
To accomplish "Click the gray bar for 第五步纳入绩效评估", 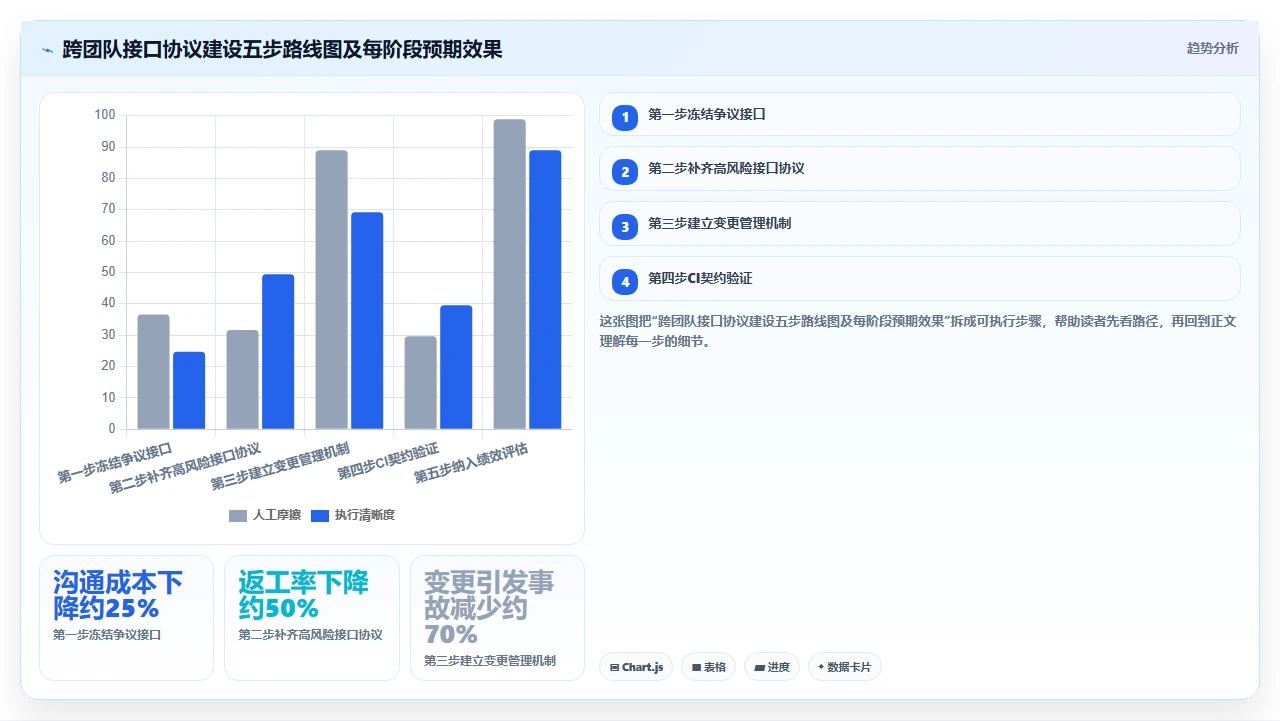I will point(509,274).
